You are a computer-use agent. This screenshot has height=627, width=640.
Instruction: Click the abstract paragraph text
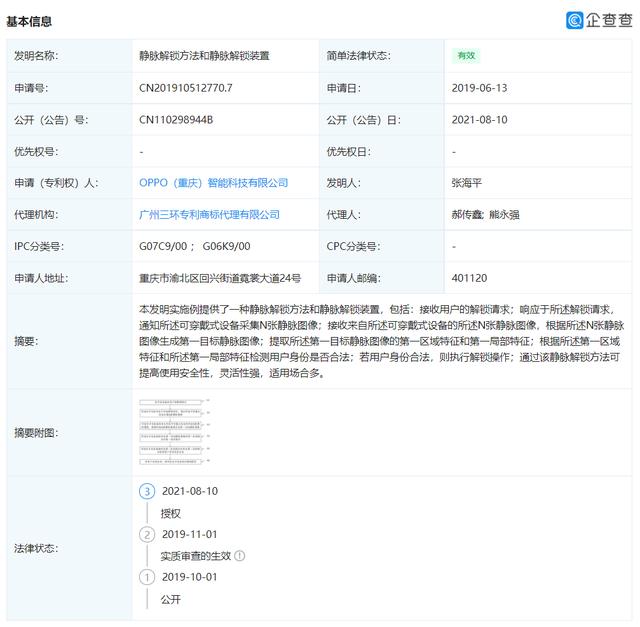(x=381, y=341)
